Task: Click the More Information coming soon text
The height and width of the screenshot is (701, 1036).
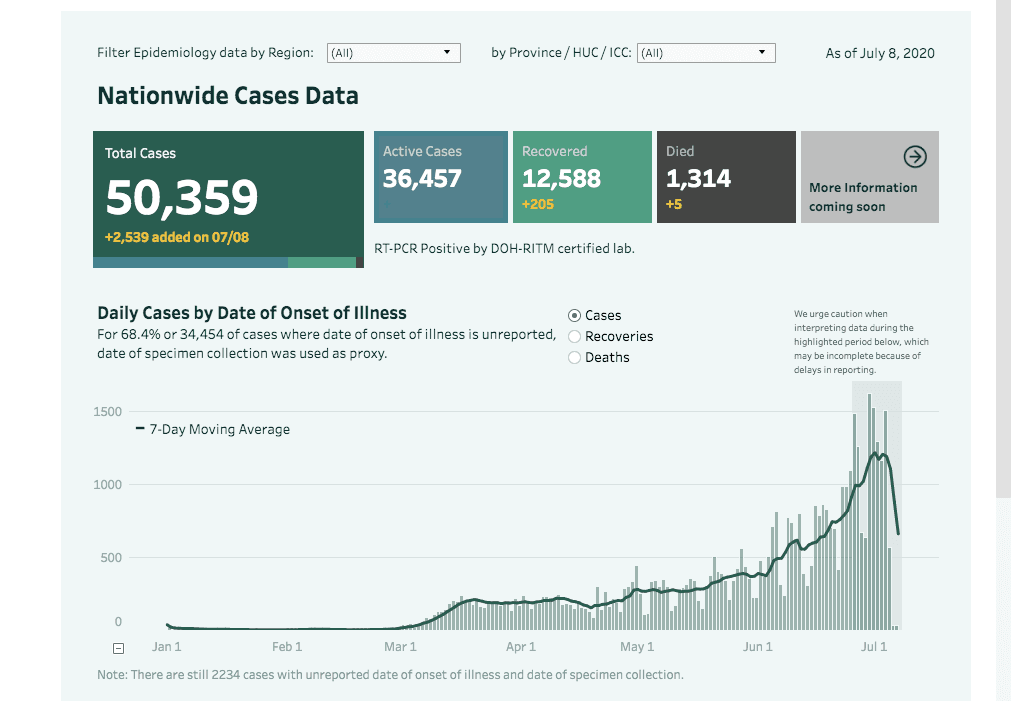Action: pos(862,197)
